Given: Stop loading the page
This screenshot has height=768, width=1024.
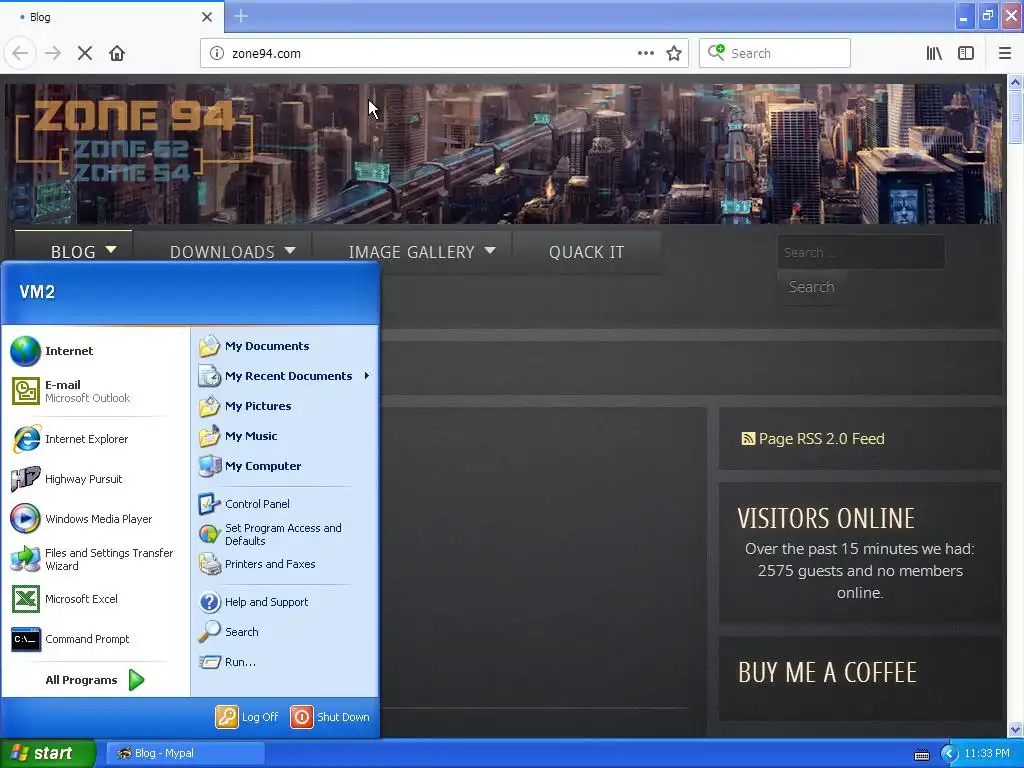Looking at the screenshot, I should click(x=85, y=54).
